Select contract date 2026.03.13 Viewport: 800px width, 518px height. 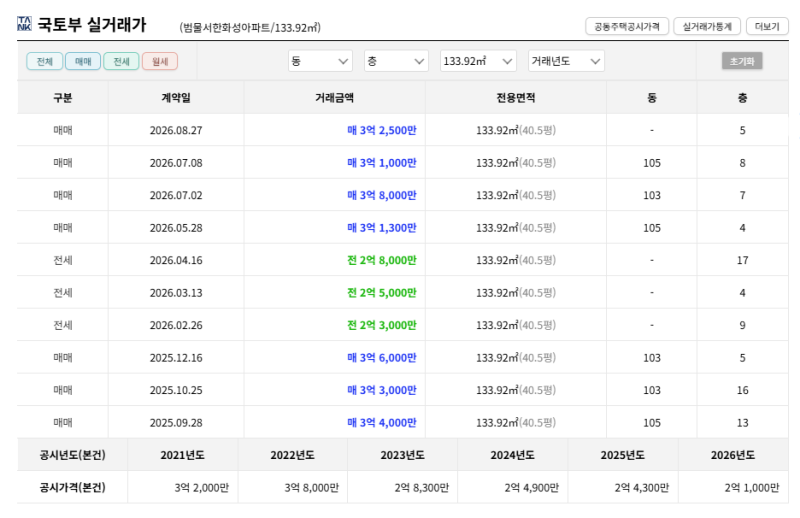point(176,292)
